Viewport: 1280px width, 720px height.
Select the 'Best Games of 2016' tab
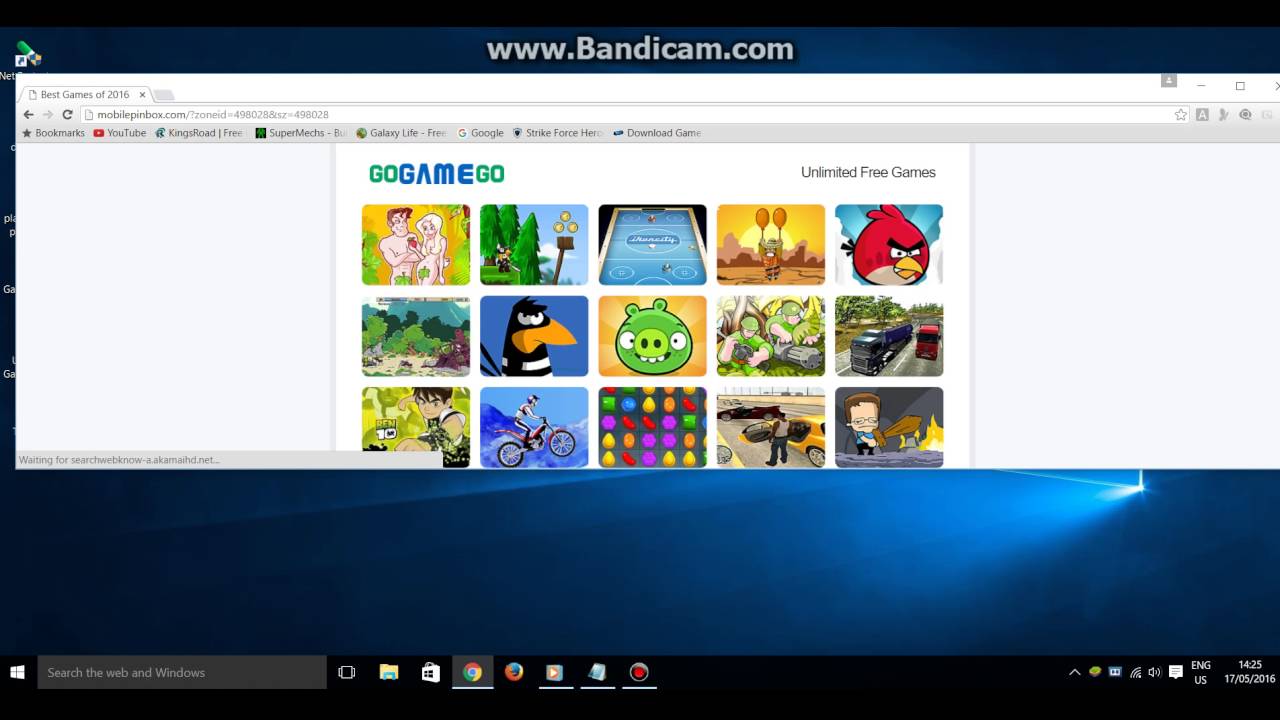pos(85,95)
